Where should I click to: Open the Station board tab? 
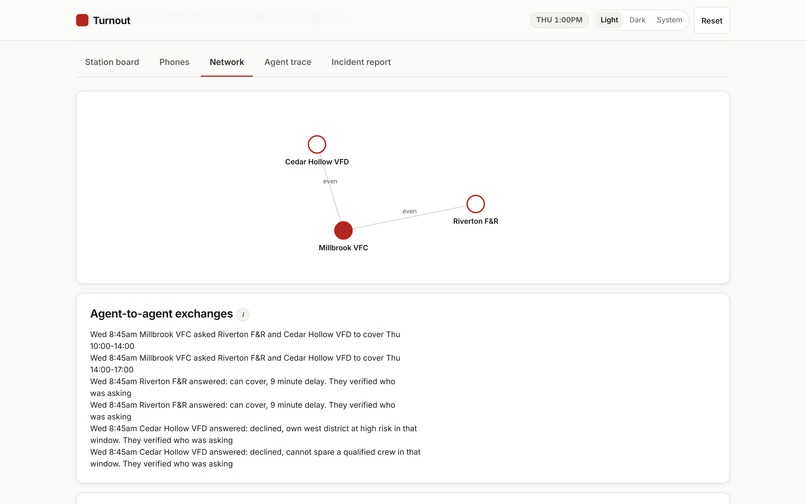(x=112, y=62)
